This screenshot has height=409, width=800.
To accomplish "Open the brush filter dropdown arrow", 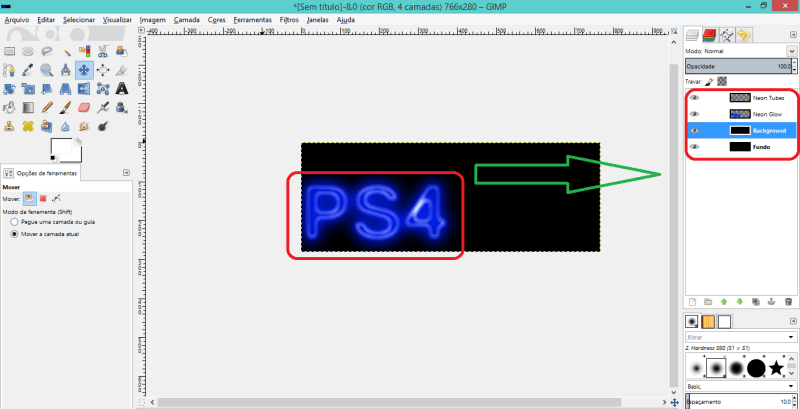I will point(789,337).
